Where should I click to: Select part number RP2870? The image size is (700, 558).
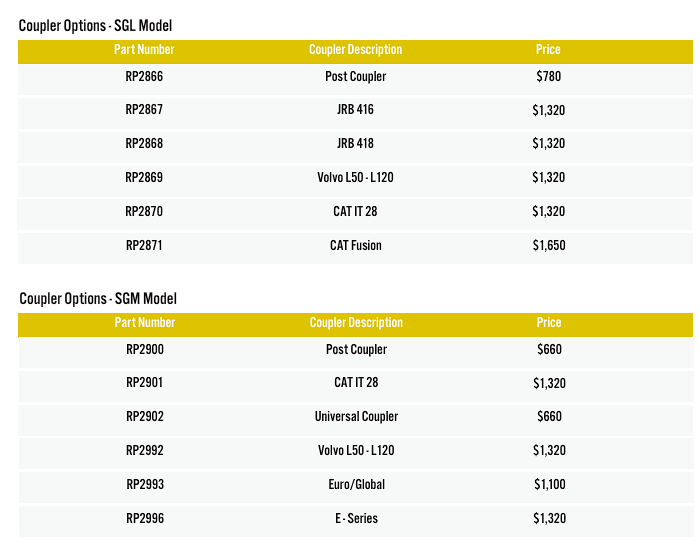click(x=144, y=212)
